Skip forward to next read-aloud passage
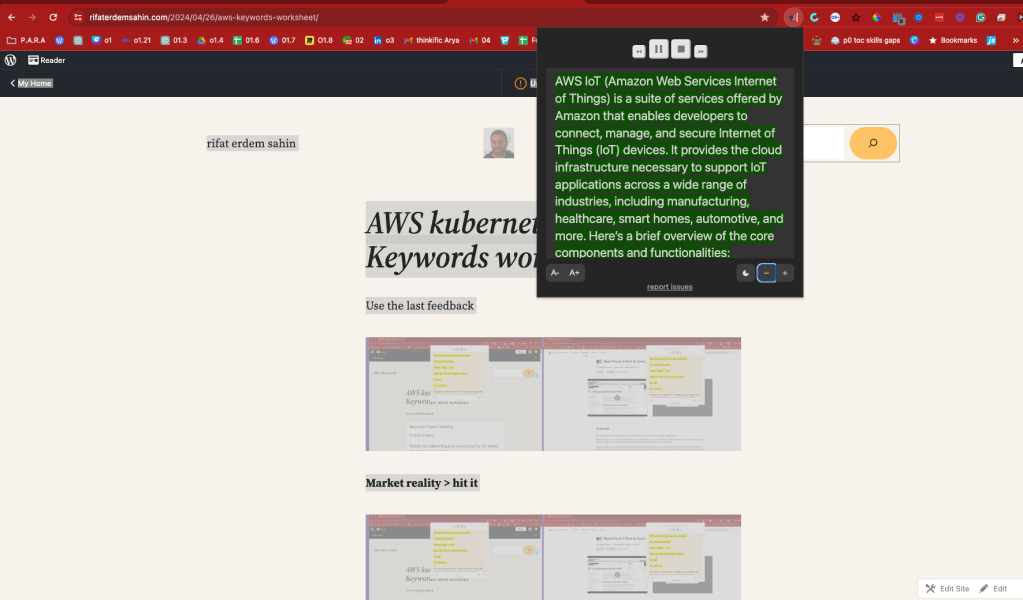The image size is (1023, 600). point(700,51)
